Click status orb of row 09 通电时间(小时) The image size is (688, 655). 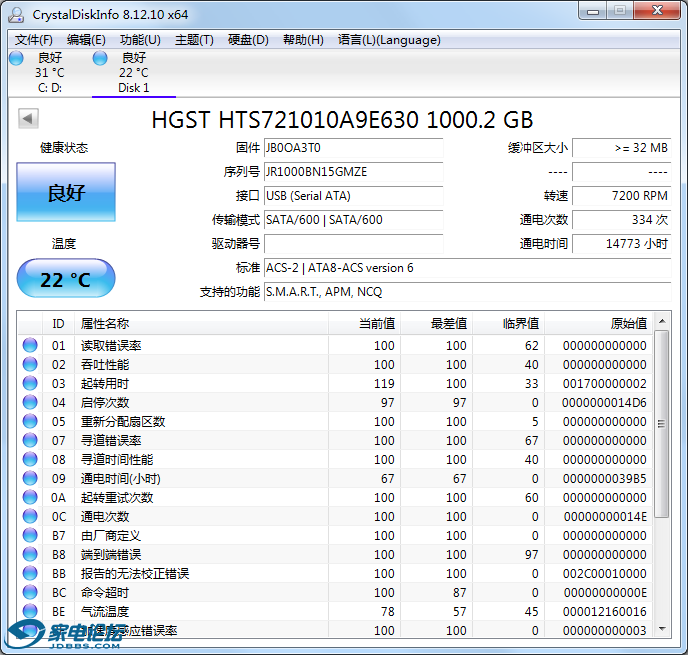click(x=30, y=478)
